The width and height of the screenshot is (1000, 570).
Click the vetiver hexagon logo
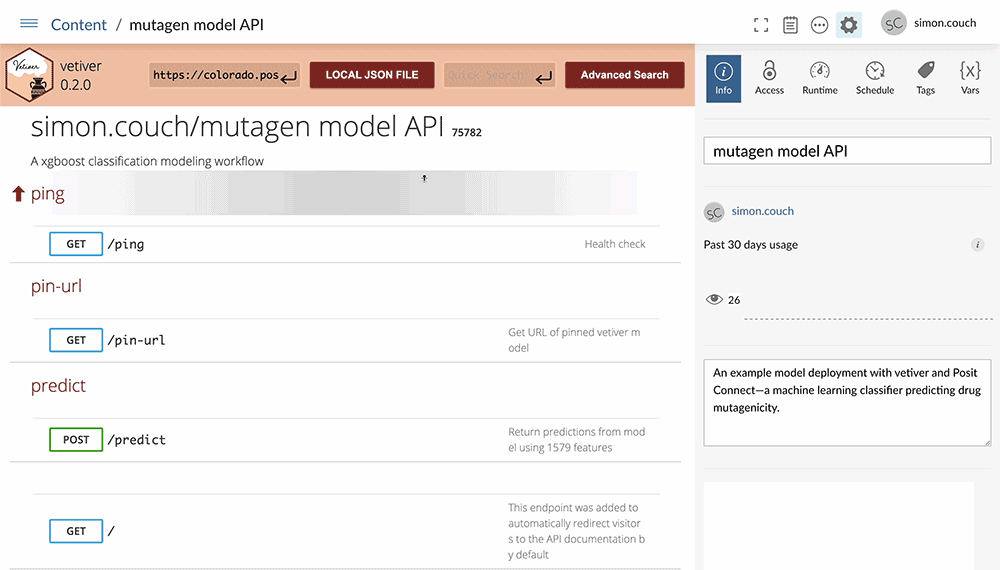tap(27, 77)
